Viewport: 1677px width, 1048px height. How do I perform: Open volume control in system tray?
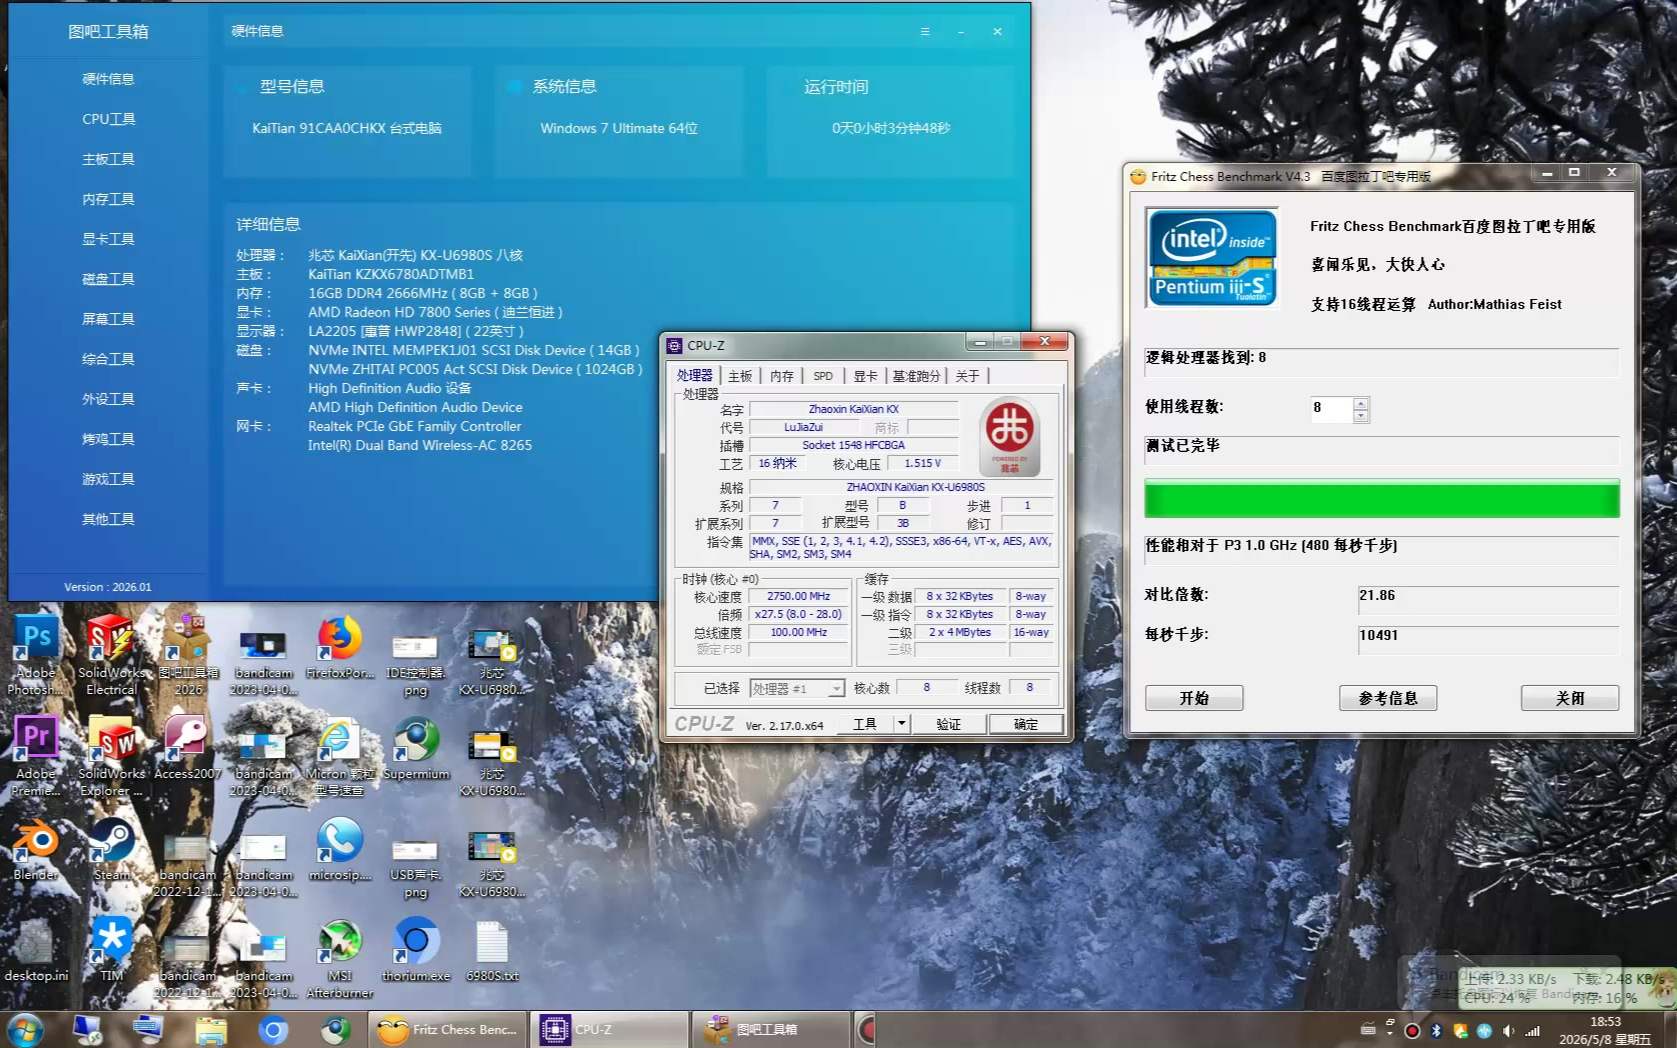point(1508,1030)
